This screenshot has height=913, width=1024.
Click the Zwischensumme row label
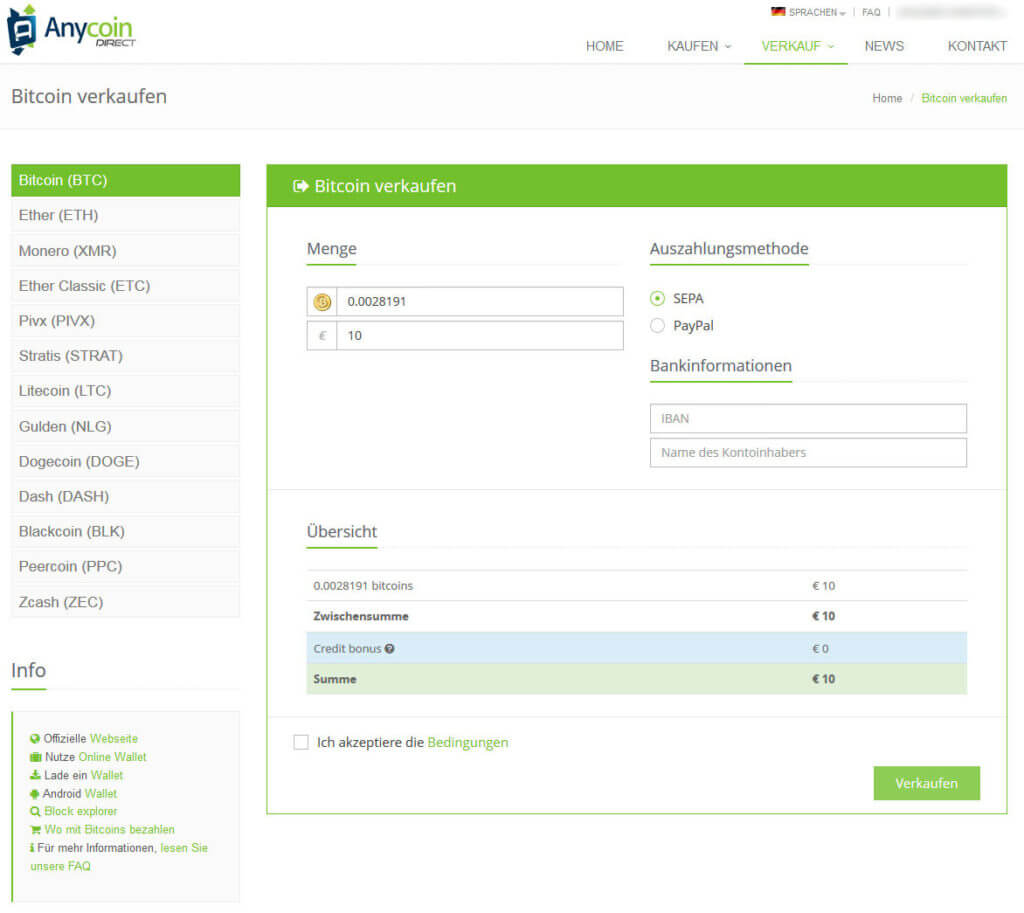(360, 617)
